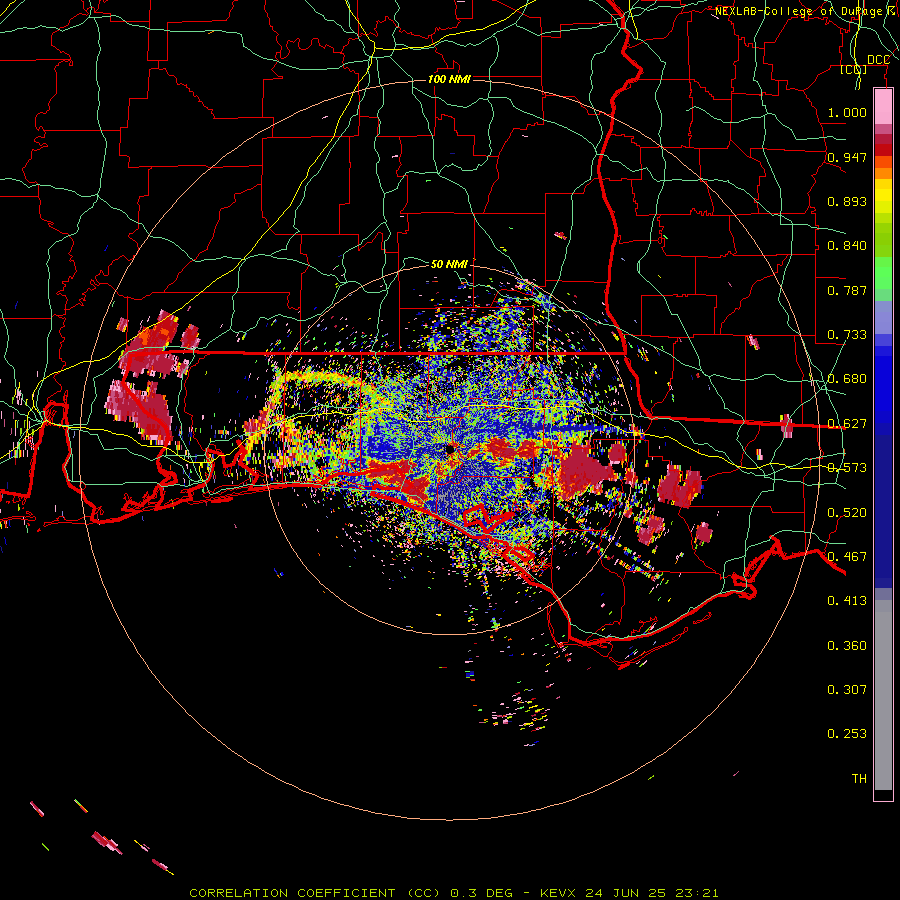Click the 0.787 scale label
Screen dimensions: 900x900
point(847,290)
